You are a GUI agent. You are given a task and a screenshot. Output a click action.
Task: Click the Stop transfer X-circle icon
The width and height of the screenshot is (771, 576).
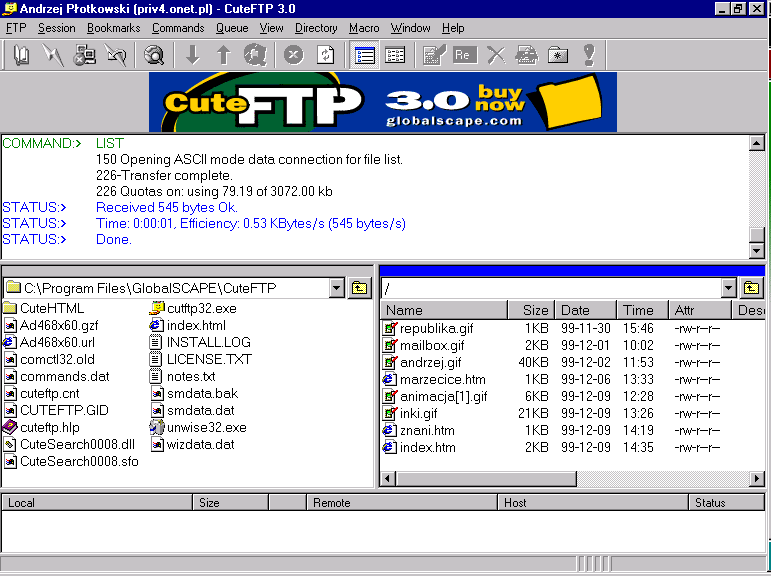coord(294,56)
